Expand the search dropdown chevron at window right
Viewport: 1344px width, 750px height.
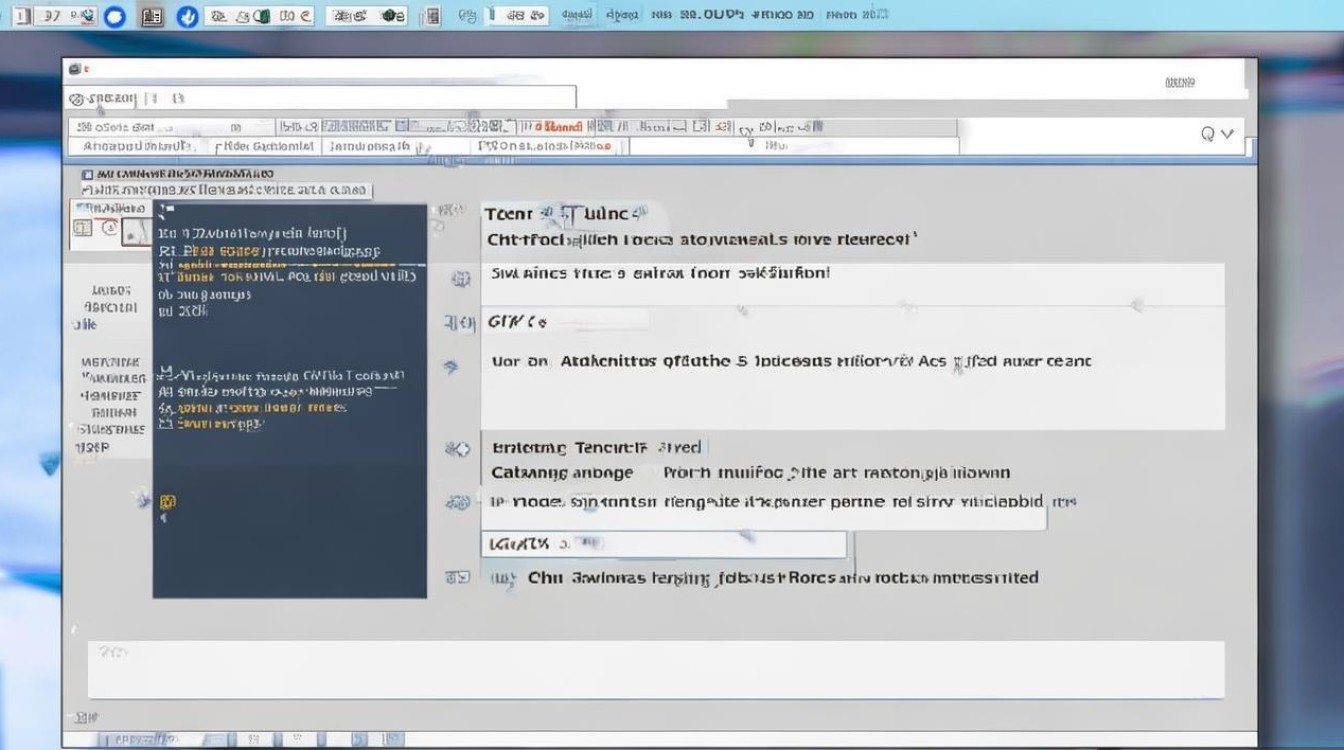click(x=1228, y=133)
